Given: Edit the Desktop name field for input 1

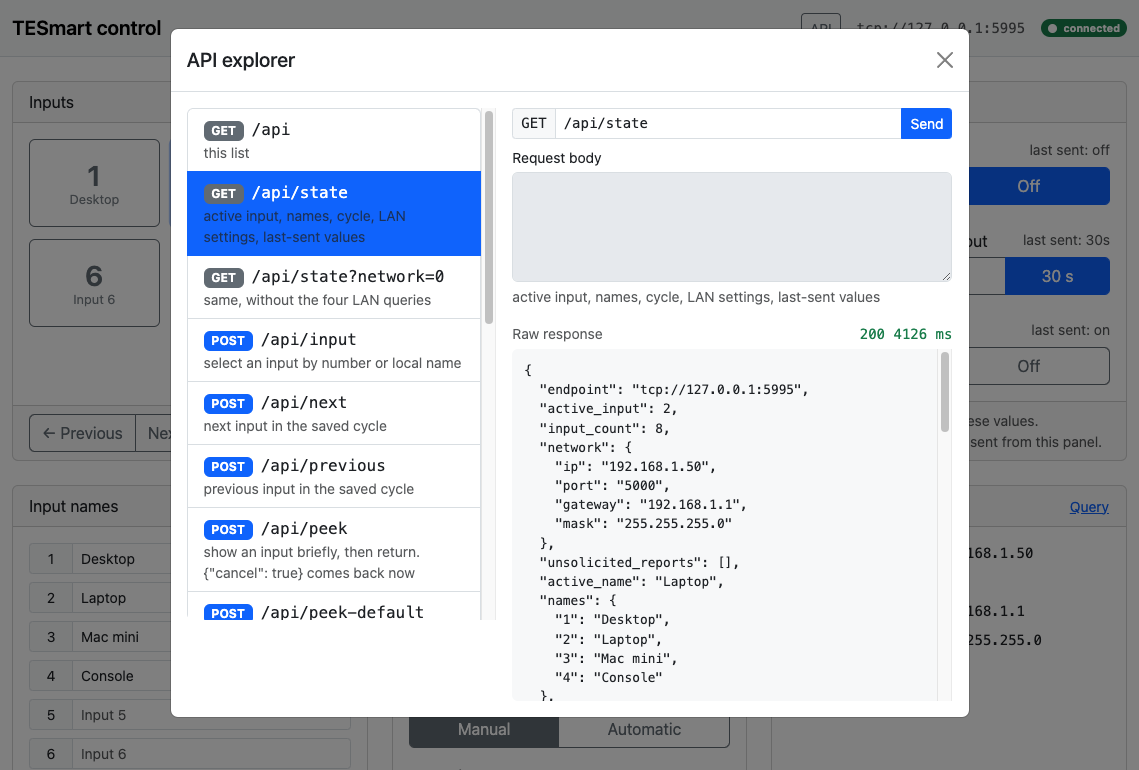Looking at the screenshot, I should pos(121,559).
